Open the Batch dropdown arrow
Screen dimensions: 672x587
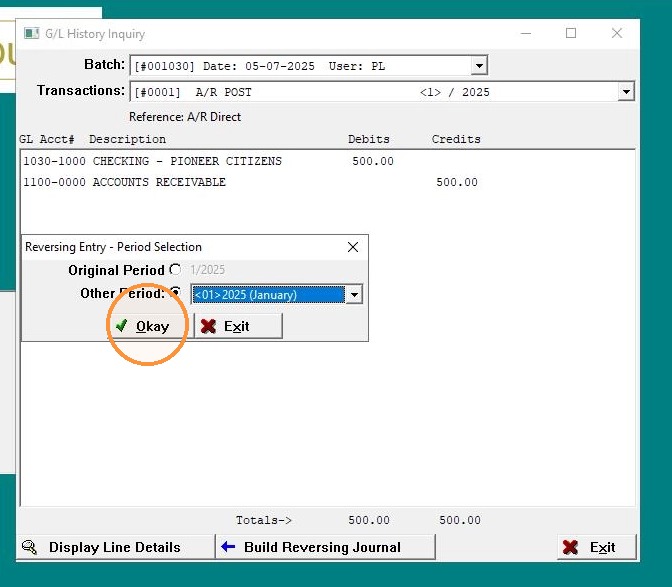pos(479,66)
